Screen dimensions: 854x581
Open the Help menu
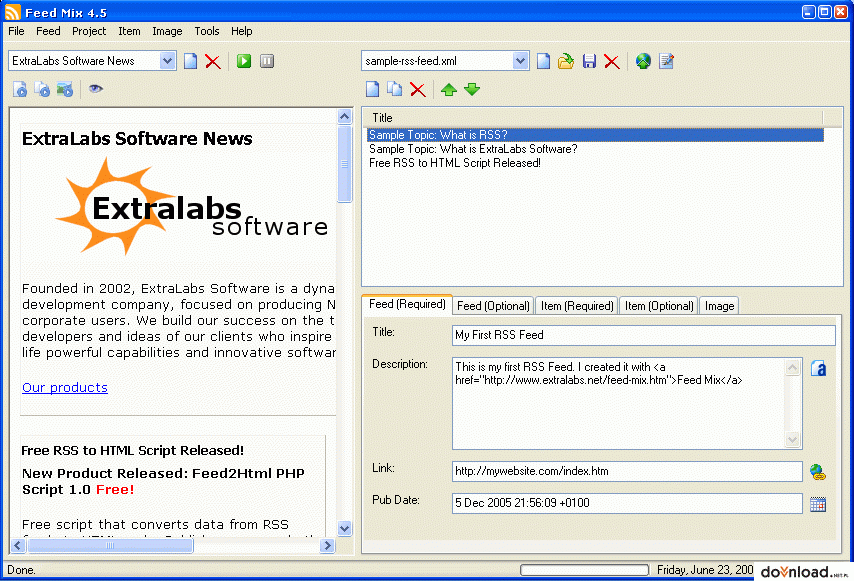click(x=241, y=31)
